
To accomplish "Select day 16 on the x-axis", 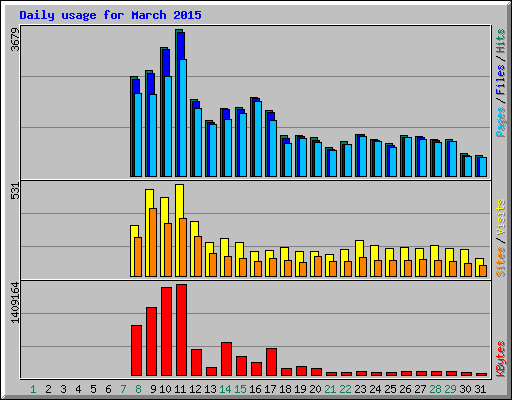I will tap(255, 389).
